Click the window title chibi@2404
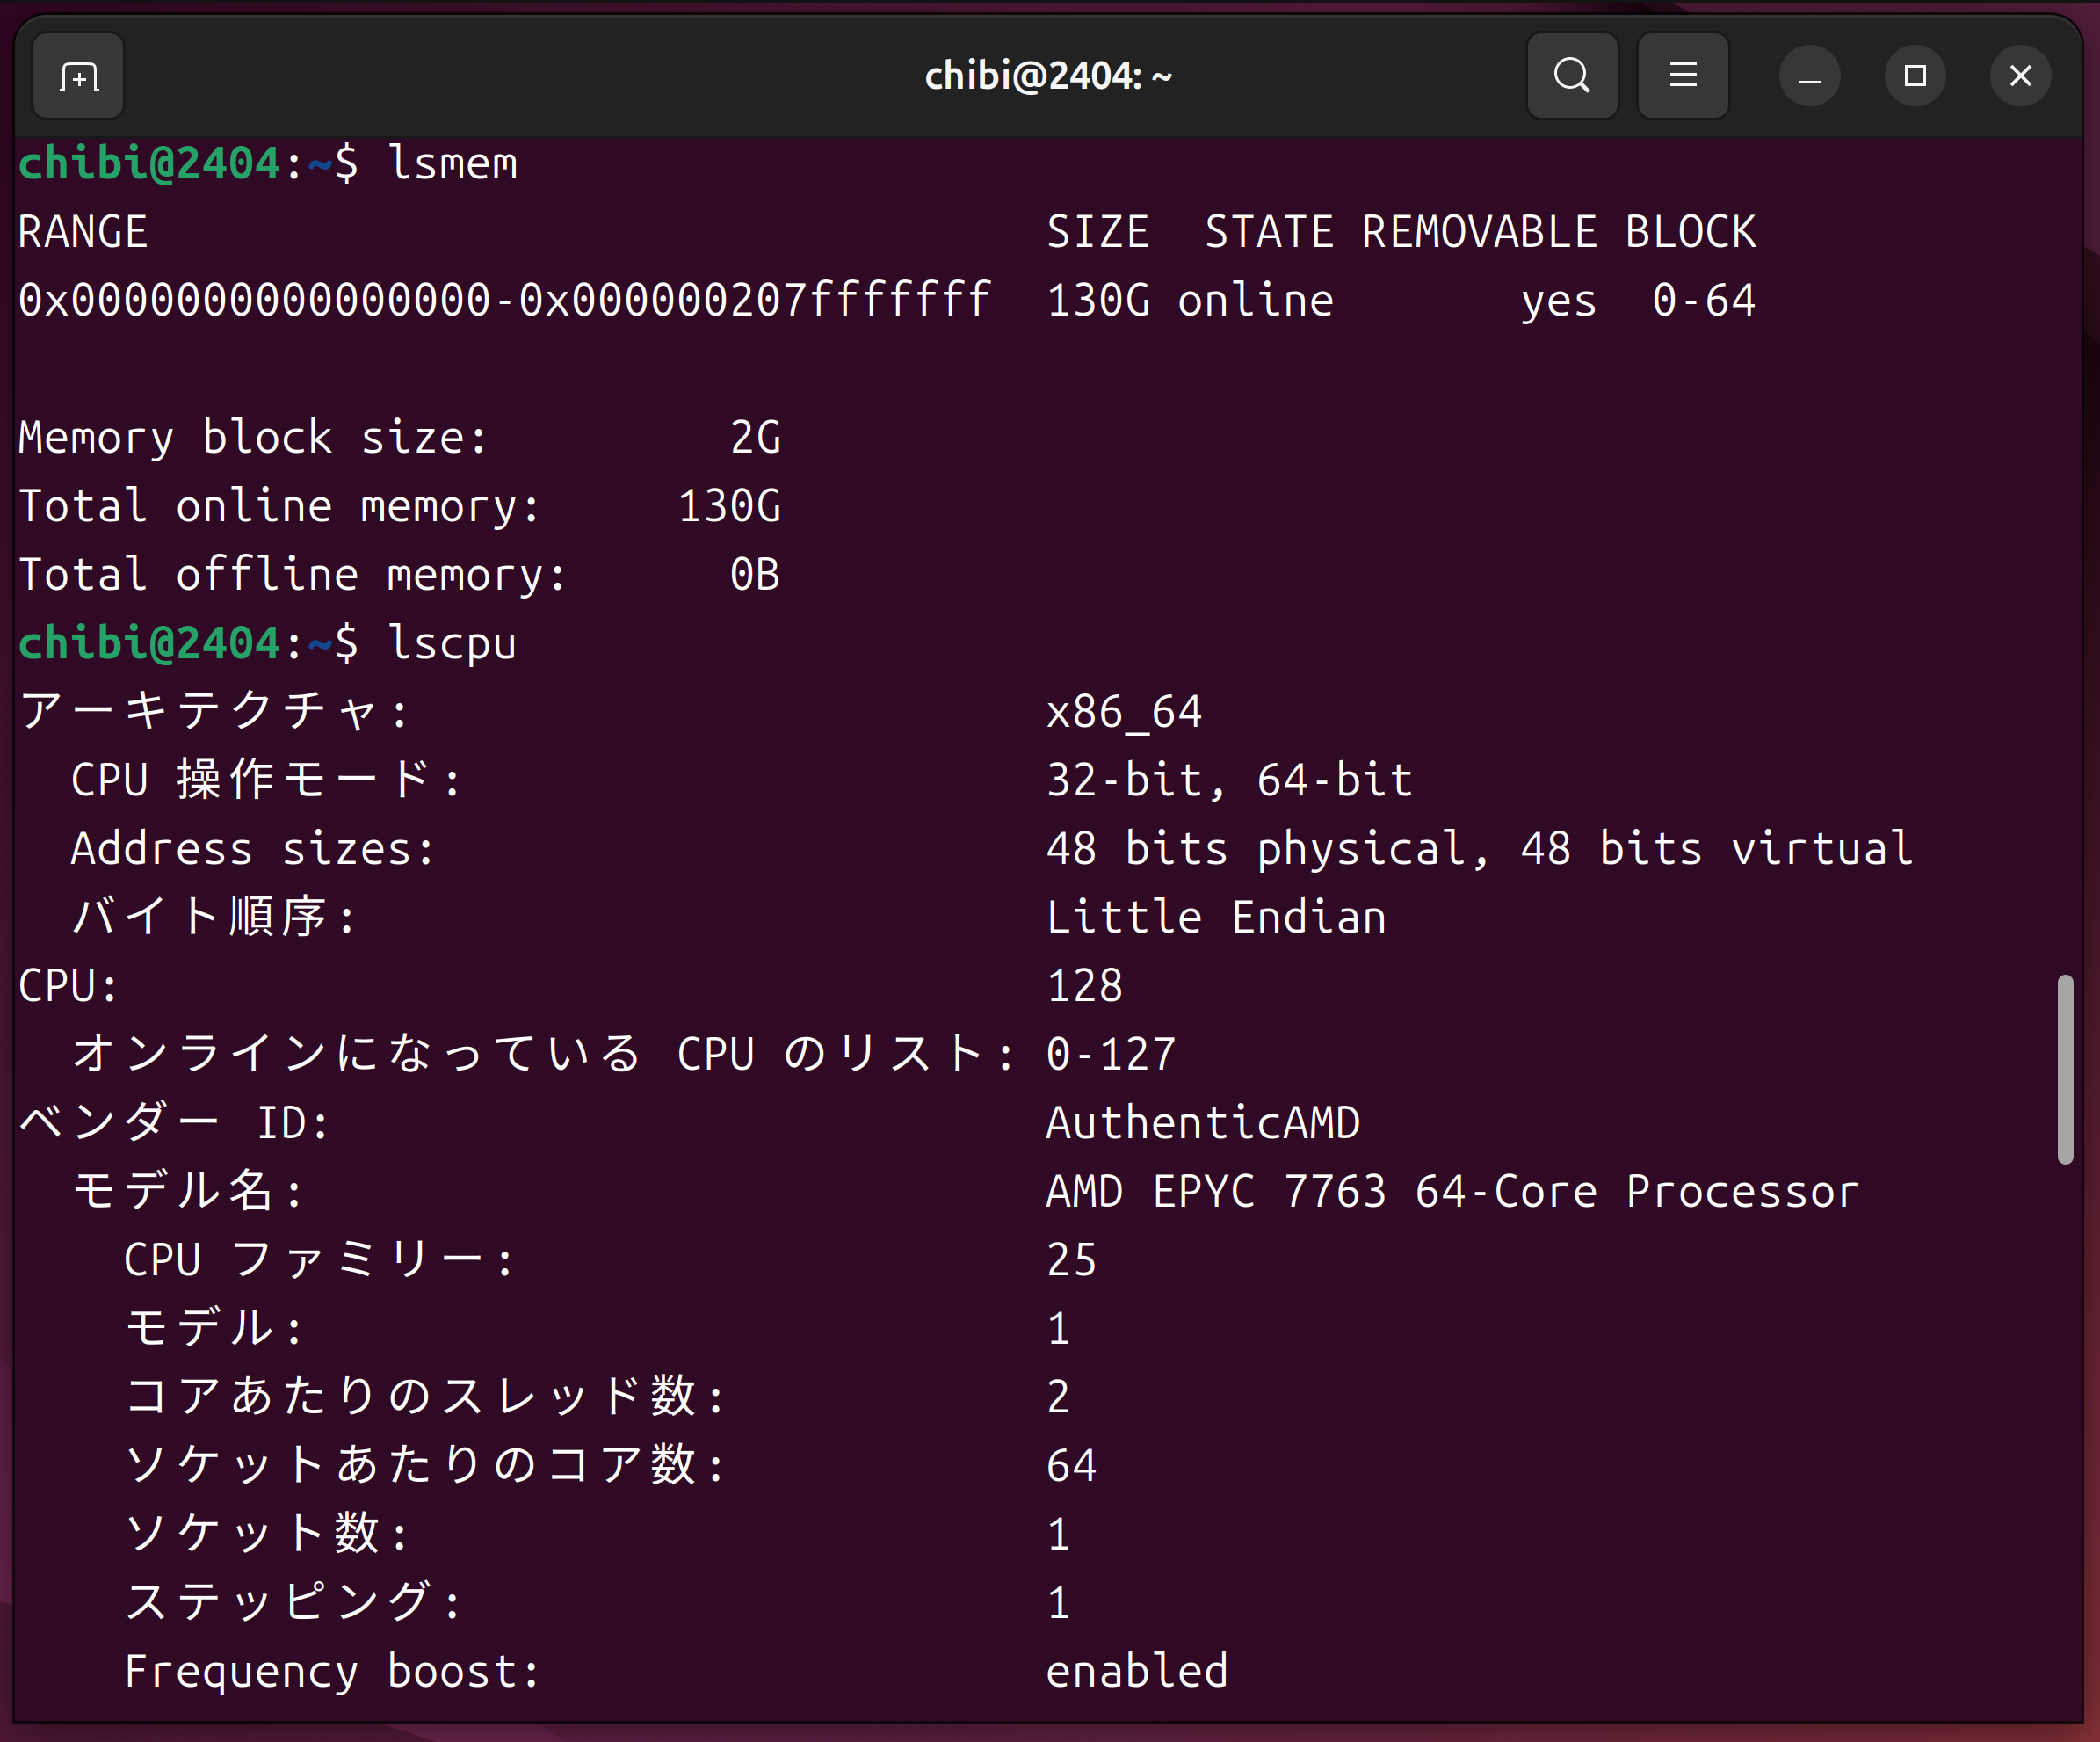2100x1742 pixels. click(1047, 76)
